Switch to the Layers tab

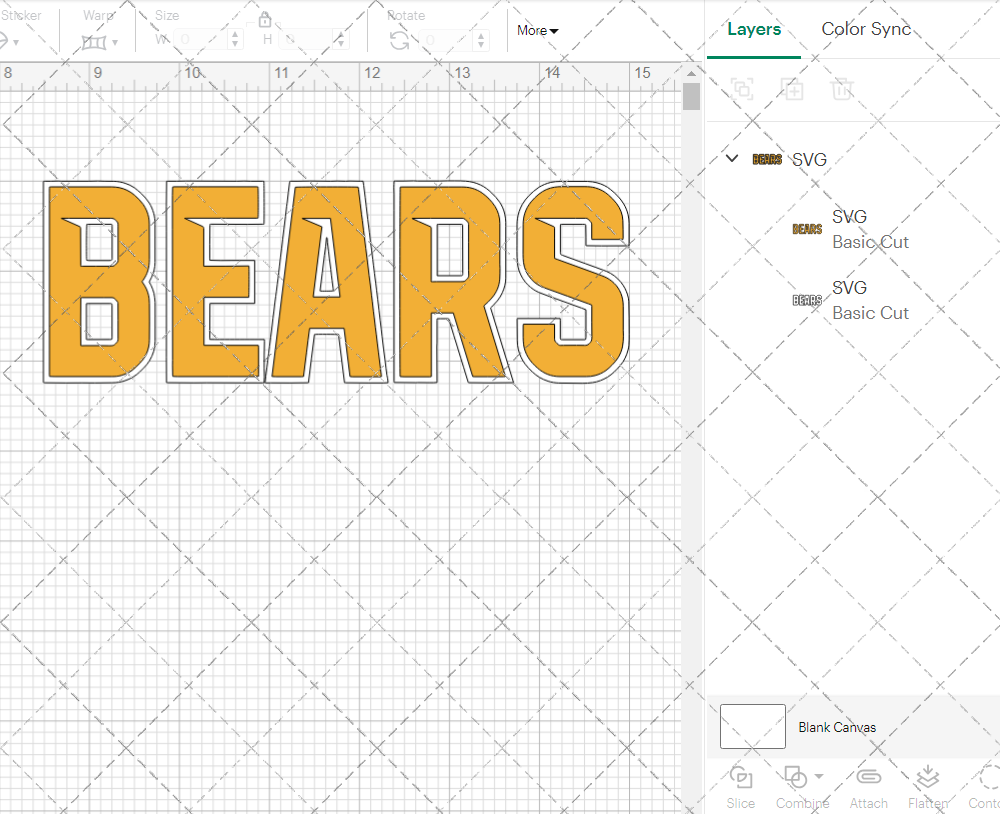pyautogui.click(x=754, y=29)
